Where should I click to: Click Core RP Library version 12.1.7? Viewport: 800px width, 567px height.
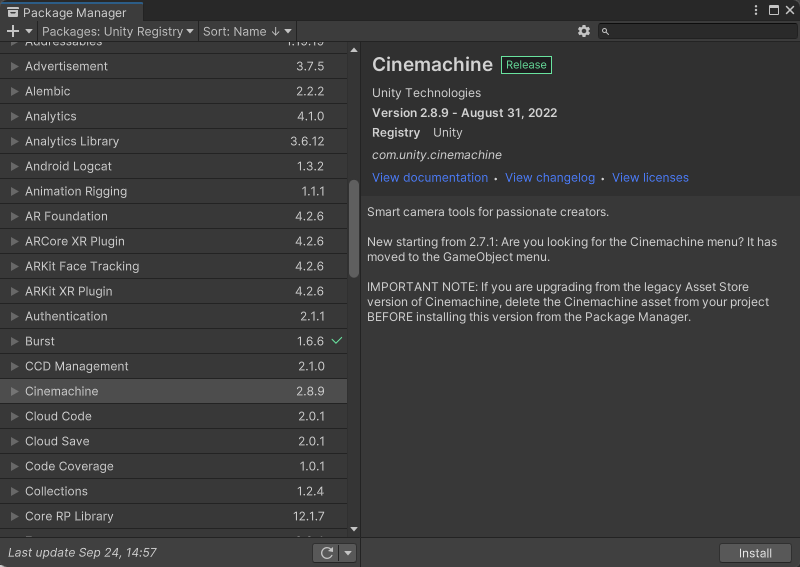click(309, 516)
